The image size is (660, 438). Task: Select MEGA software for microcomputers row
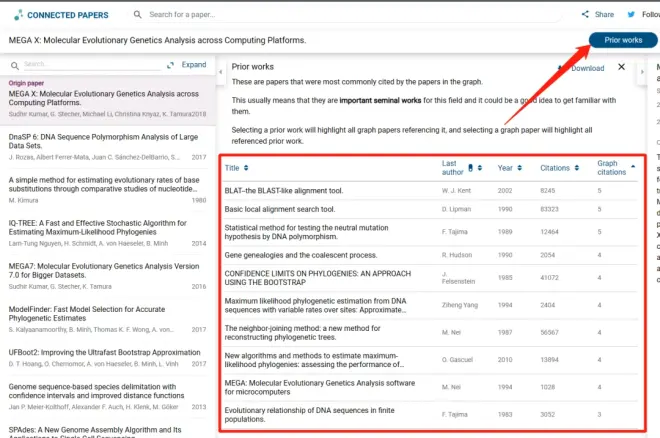tap(430, 388)
